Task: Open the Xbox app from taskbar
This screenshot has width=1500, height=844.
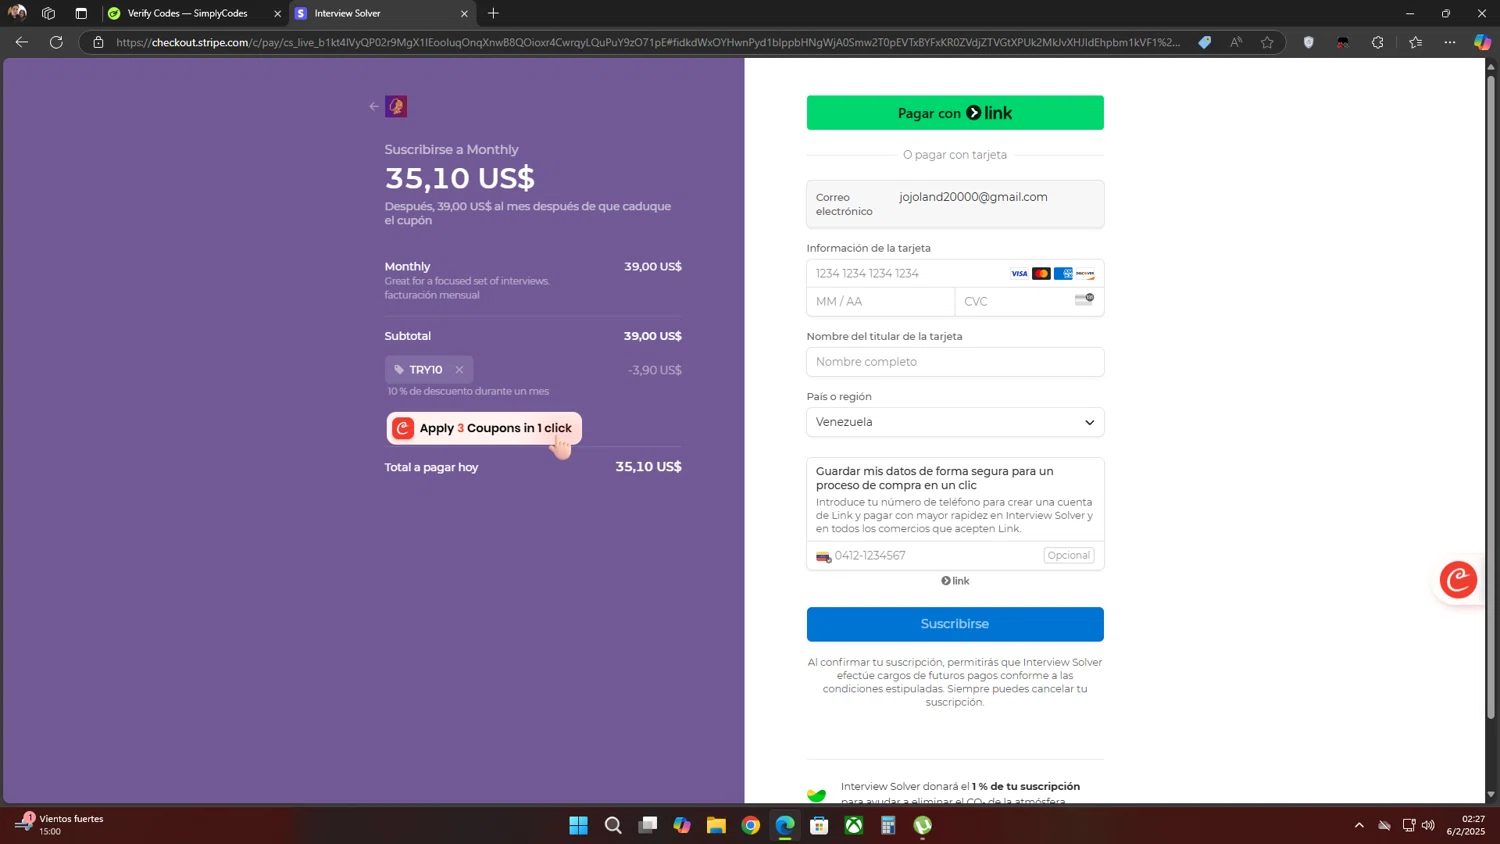Action: tap(854, 825)
